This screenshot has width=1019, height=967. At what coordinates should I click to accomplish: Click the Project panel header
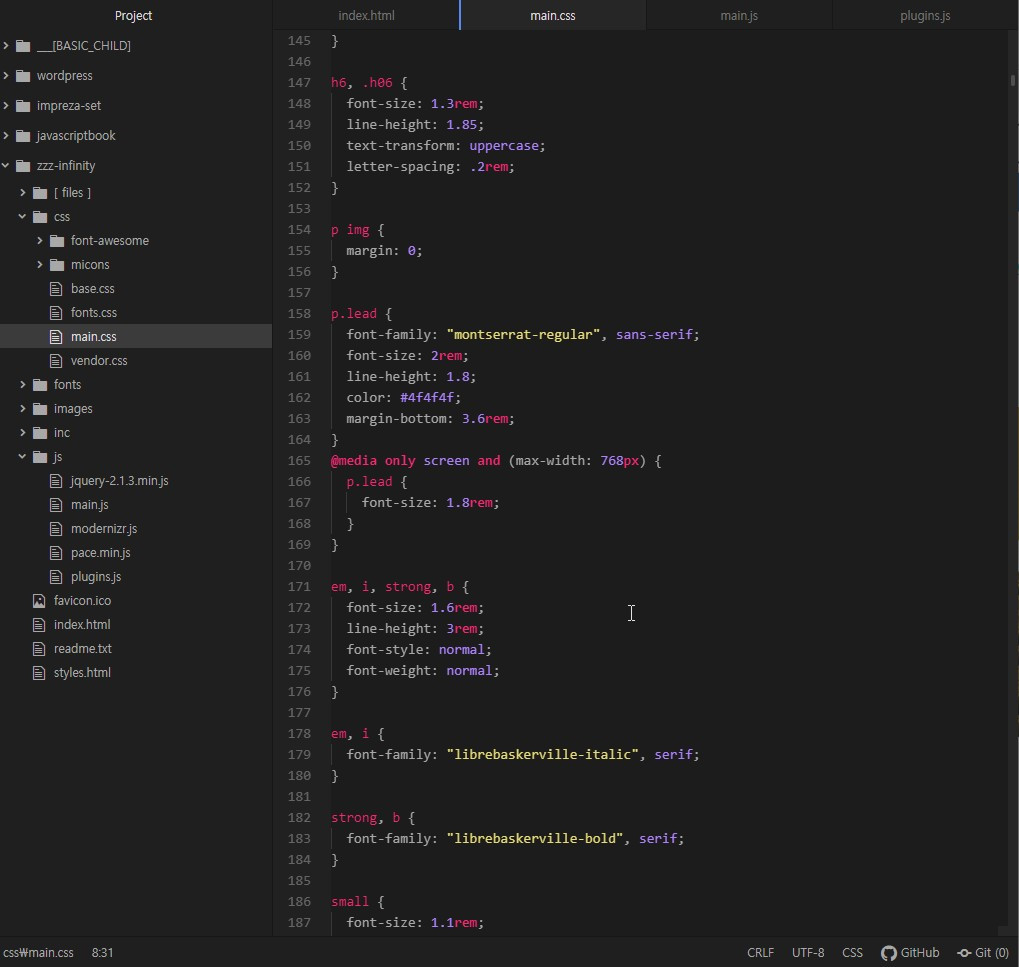point(133,15)
